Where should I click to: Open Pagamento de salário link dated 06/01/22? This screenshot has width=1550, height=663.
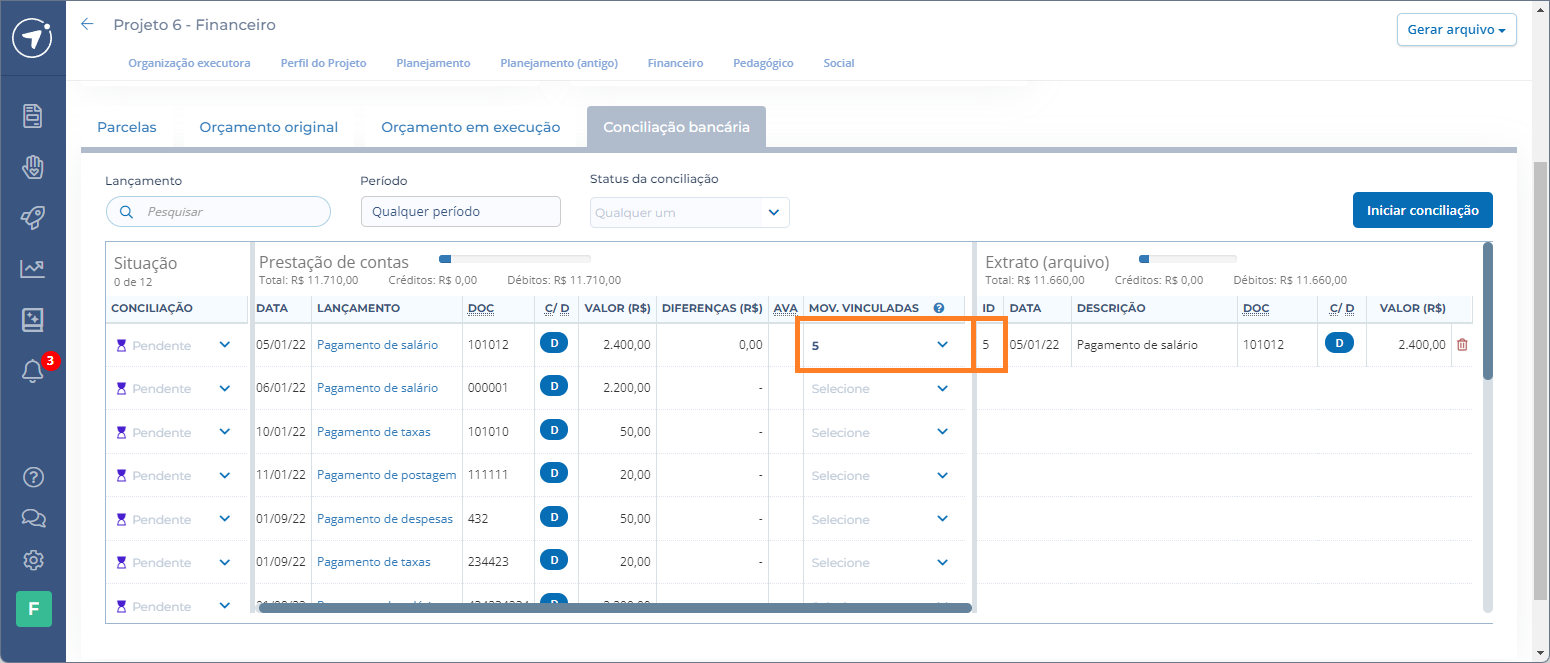pos(377,388)
